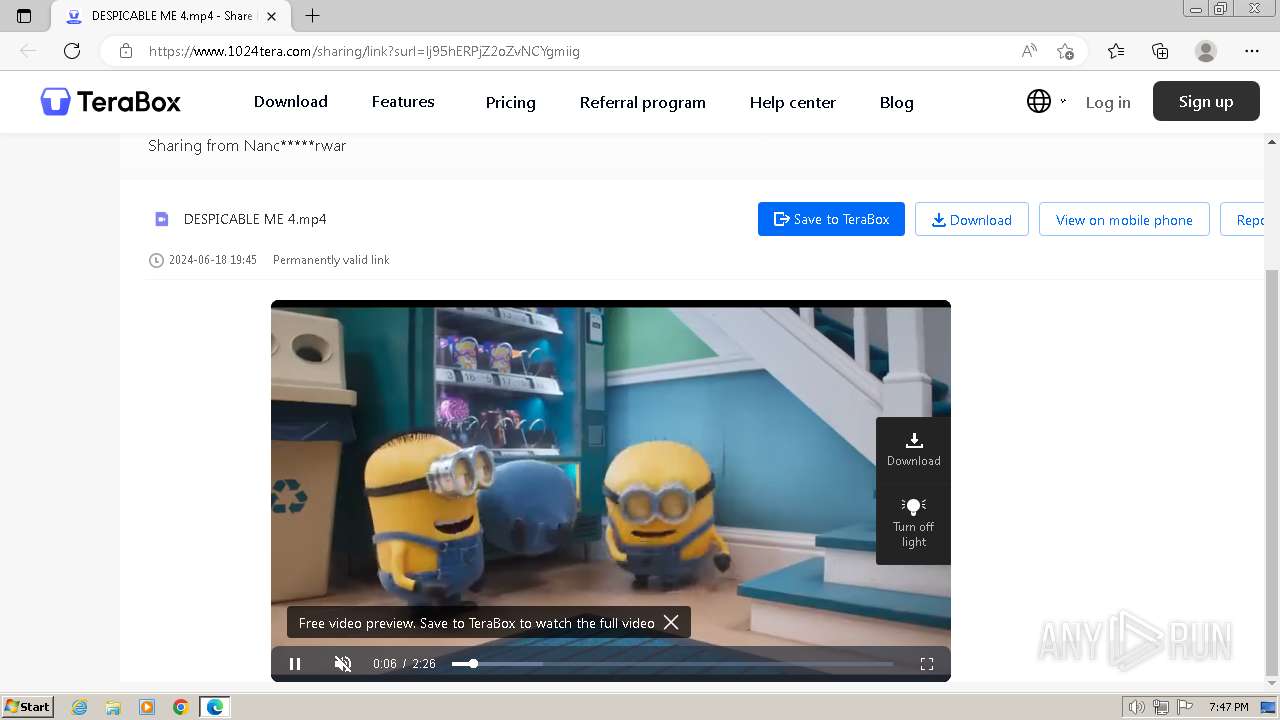Image resolution: width=1280 pixels, height=720 pixels.
Task: Click the system tray network icon
Action: pyautogui.click(x=1161, y=707)
